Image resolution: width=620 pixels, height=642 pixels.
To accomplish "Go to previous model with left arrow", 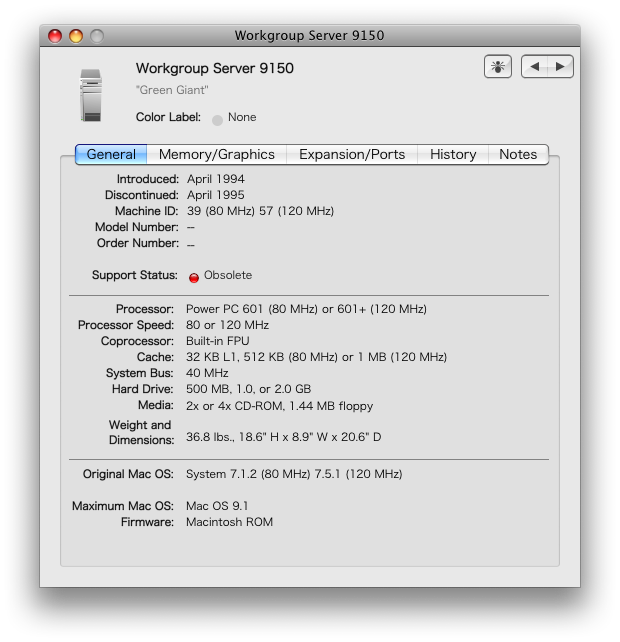I will (534, 66).
